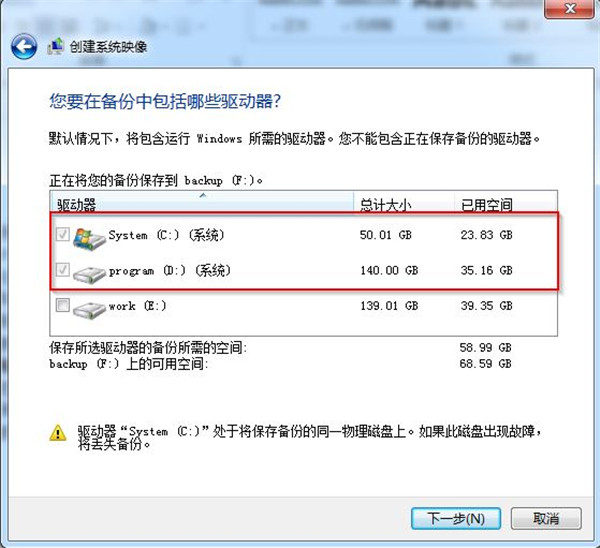Sort by the 驱动器 column header
This screenshot has height=548, width=600.
[x=202, y=204]
